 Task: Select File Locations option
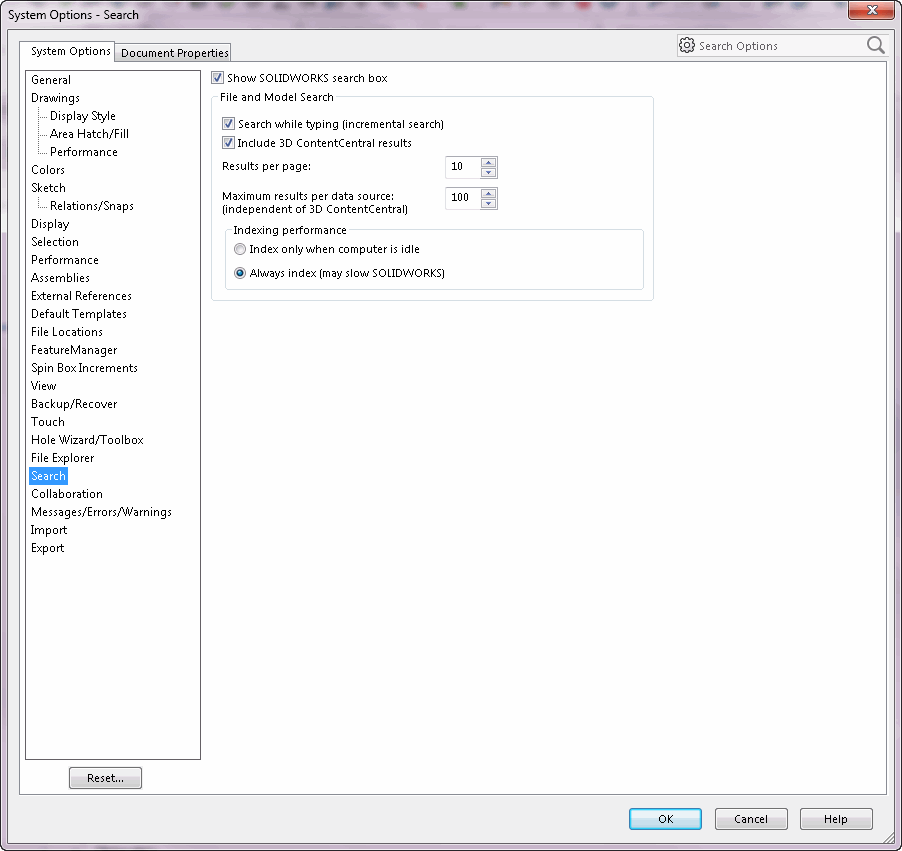pyautogui.click(x=67, y=332)
